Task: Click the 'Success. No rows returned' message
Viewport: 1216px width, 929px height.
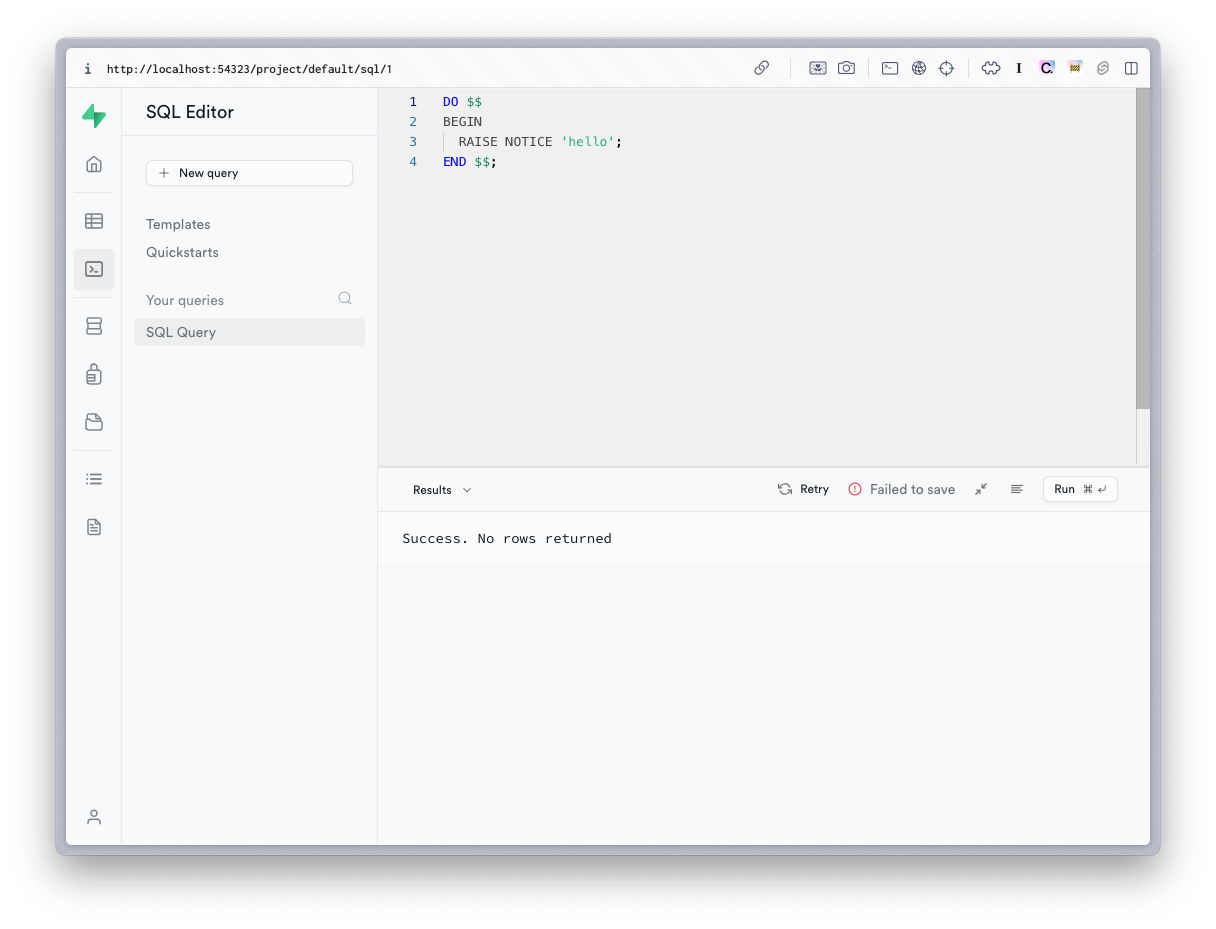Action: (x=507, y=538)
